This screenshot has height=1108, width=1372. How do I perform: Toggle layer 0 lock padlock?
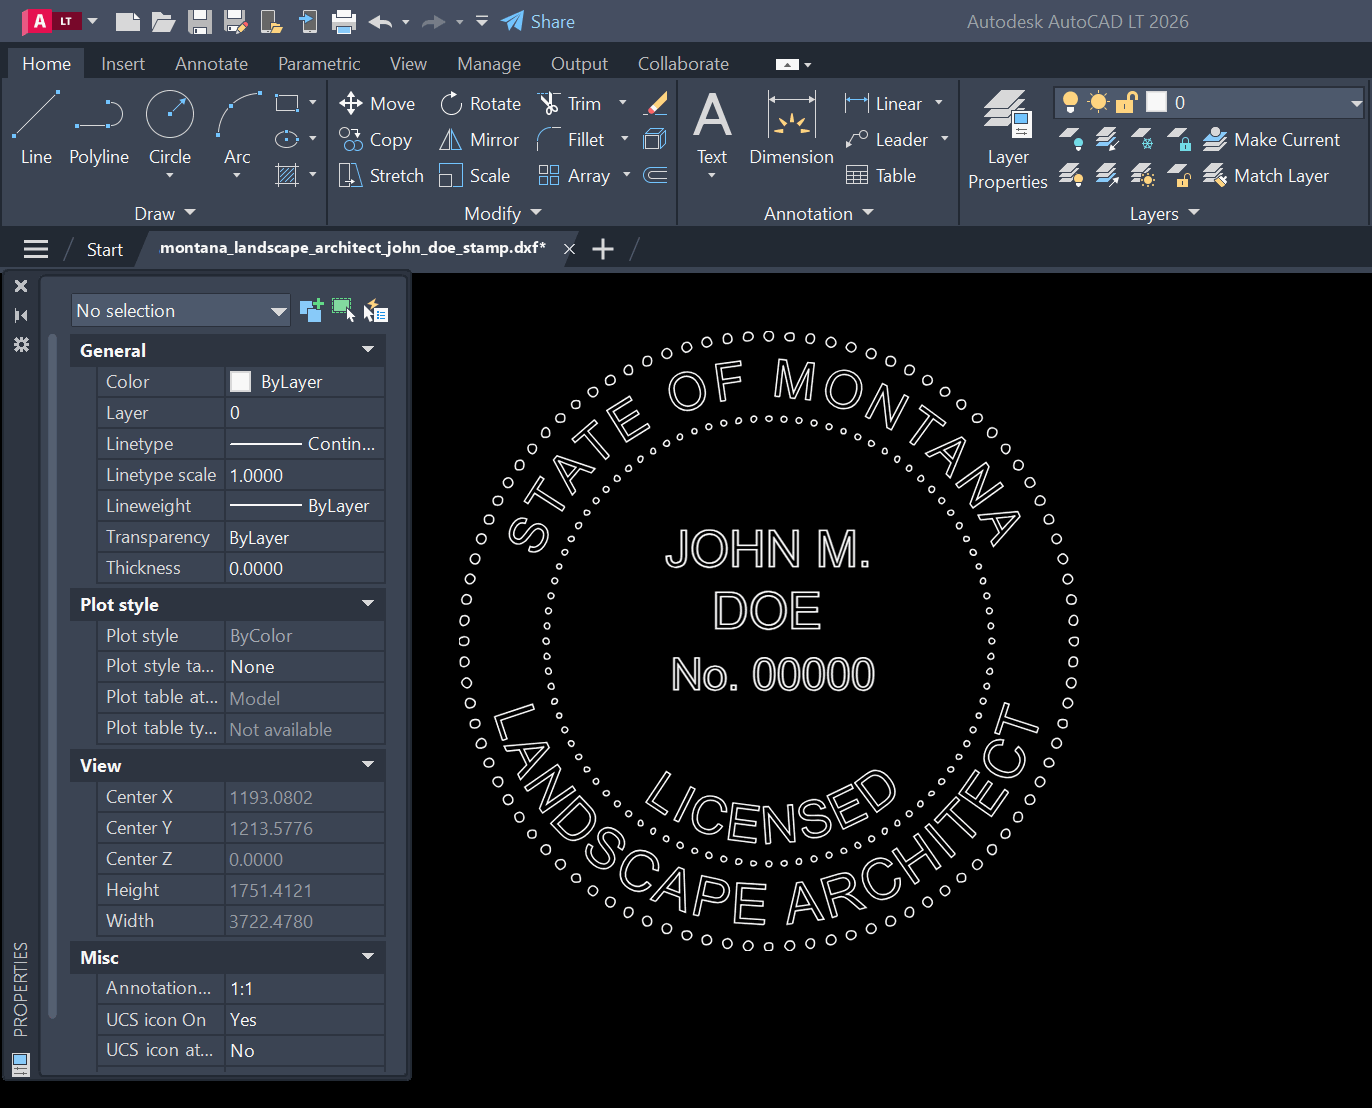coord(1127,102)
